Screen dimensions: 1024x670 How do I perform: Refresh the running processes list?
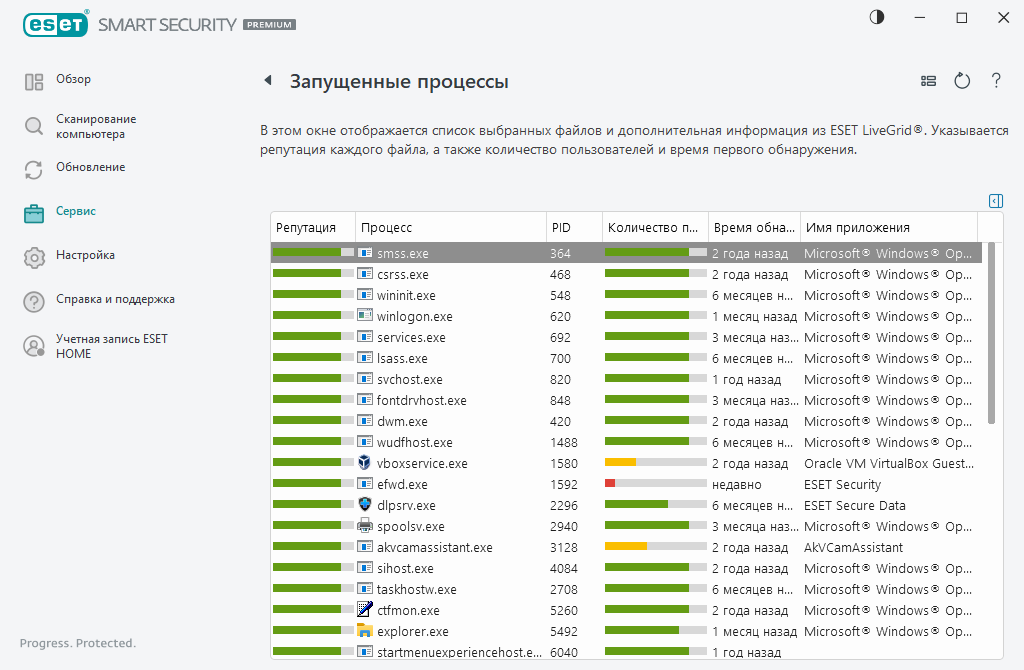coord(962,81)
